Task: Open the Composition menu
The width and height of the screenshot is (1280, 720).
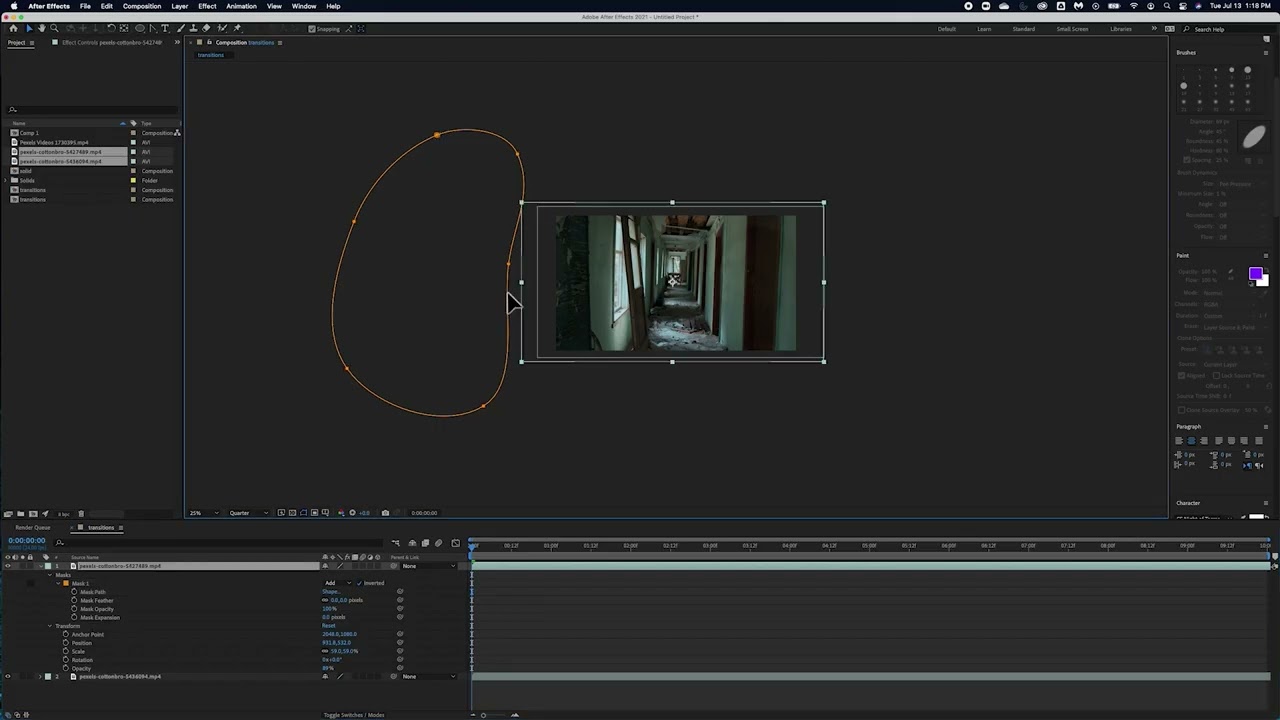Action: [142, 6]
